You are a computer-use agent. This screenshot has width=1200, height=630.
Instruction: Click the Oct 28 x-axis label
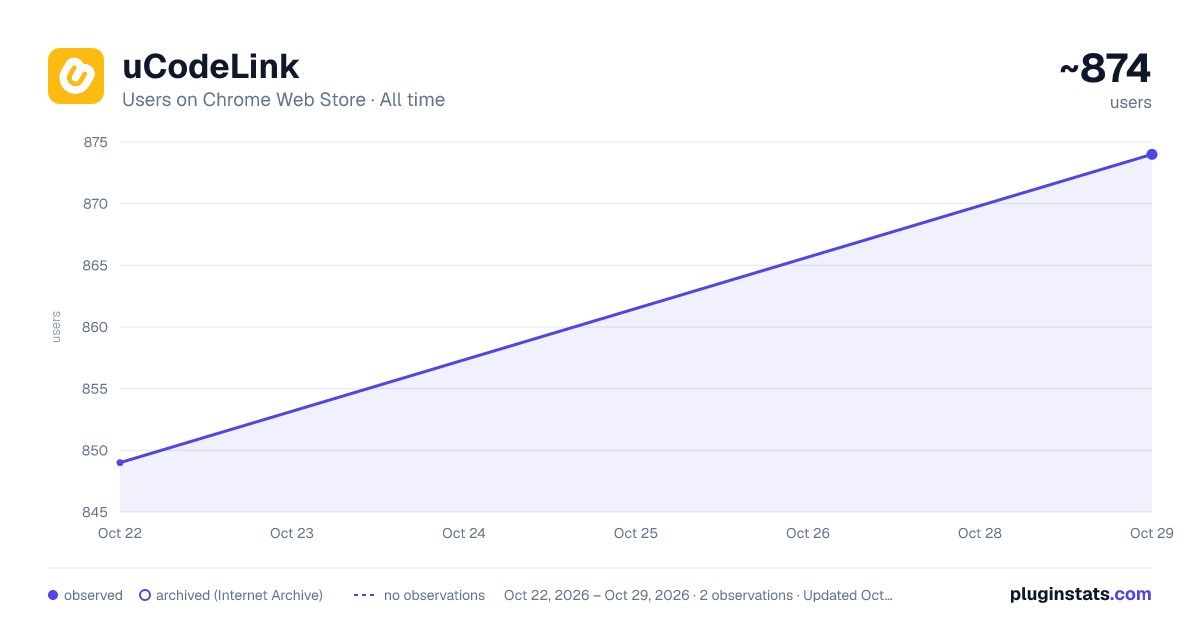pyautogui.click(x=980, y=533)
